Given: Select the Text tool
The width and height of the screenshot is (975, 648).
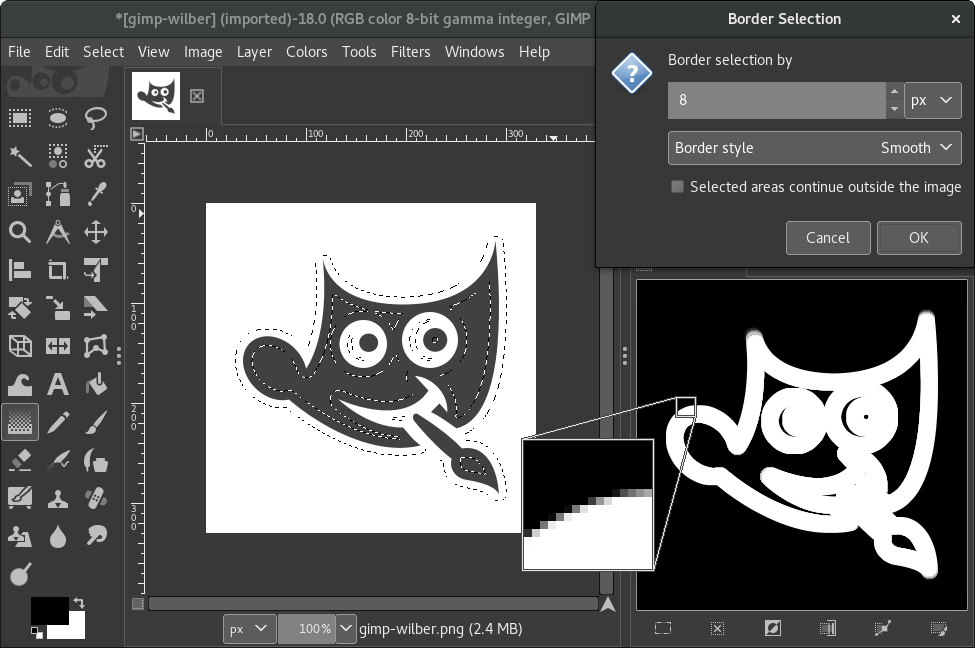Looking at the screenshot, I should pos(58,384).
